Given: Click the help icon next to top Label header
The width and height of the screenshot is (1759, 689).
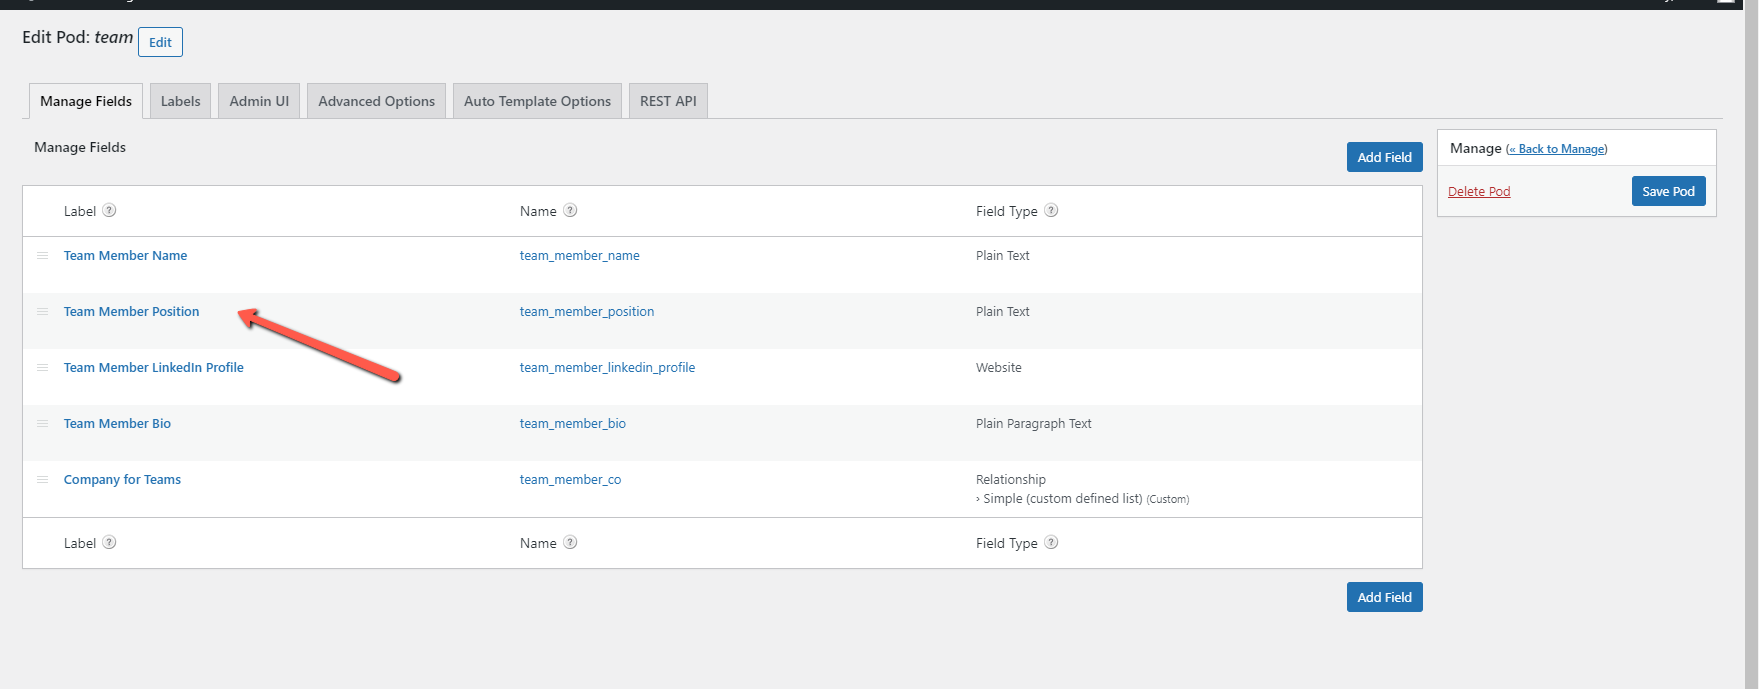Looking at the screenshot, I should point(110,211).
